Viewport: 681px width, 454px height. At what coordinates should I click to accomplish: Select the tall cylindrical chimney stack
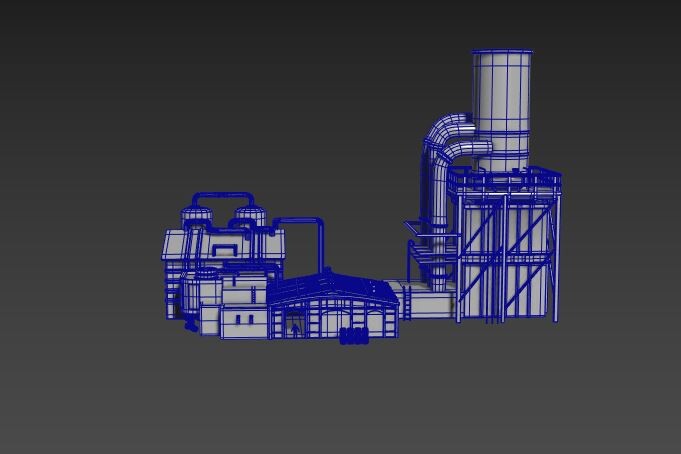pyautogui.click(x=502, y=111)
